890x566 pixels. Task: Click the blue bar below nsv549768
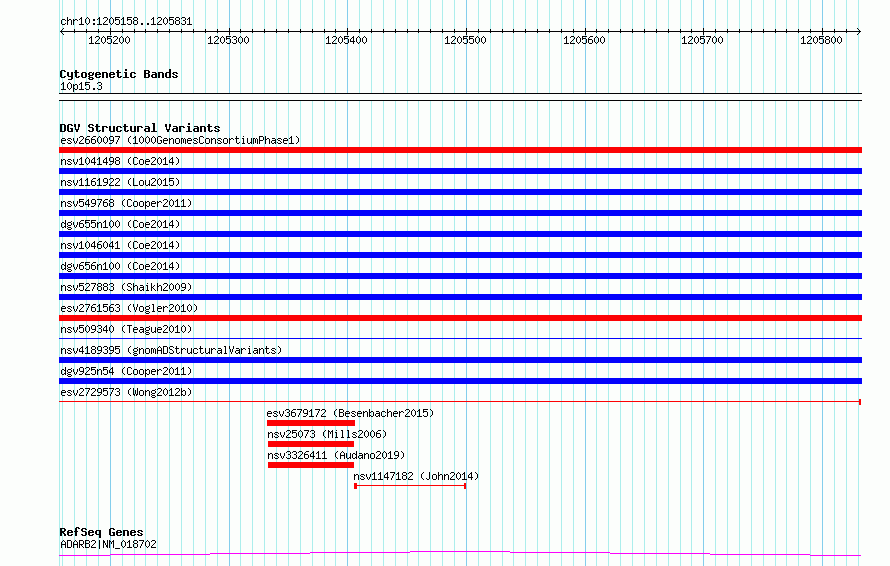(x=460, y=213)
